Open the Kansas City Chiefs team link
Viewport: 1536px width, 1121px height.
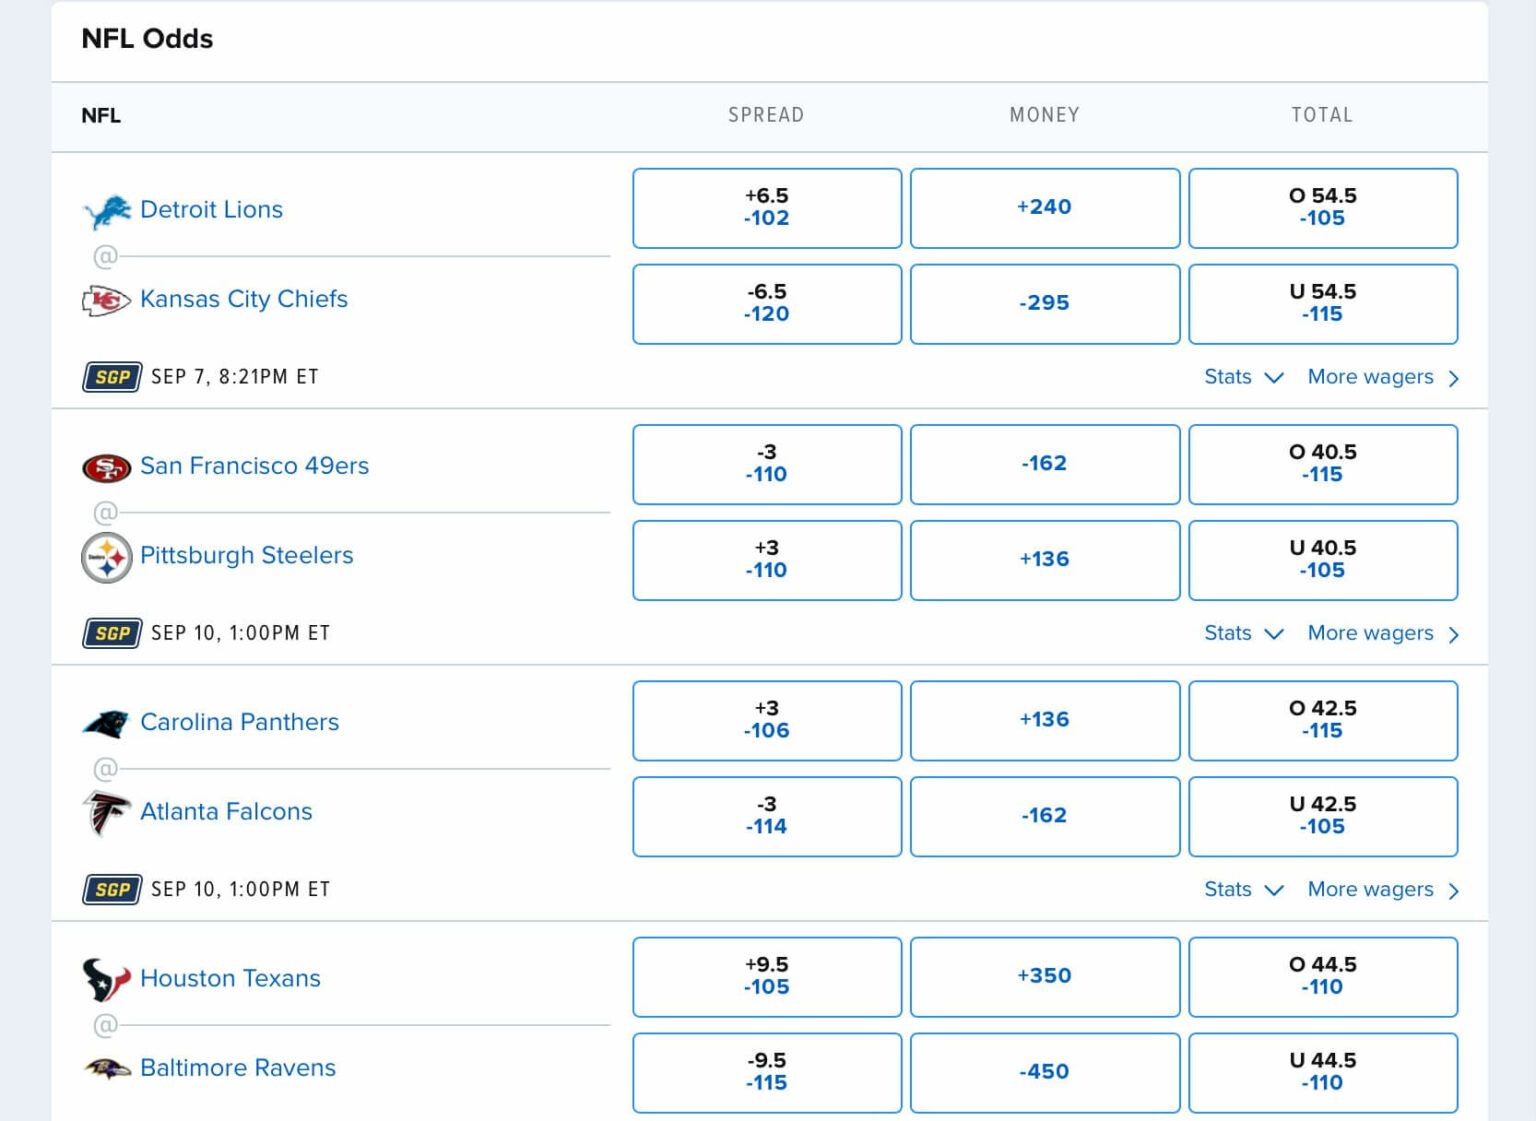[244, 299]
